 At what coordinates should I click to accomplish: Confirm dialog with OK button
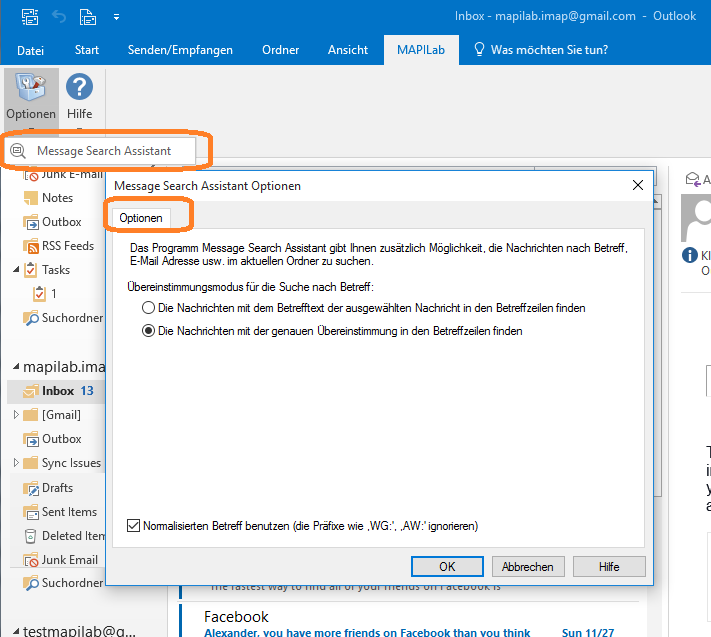tap(447, 567)
